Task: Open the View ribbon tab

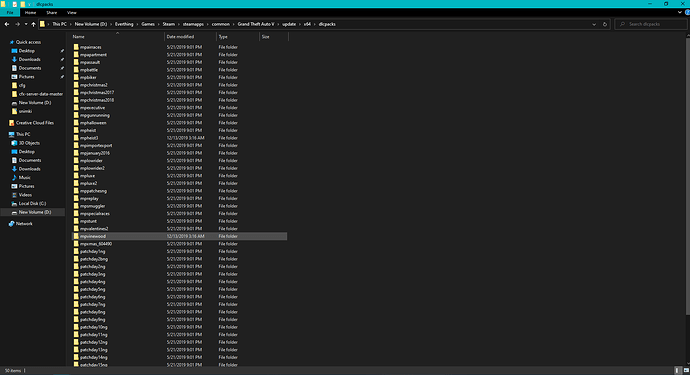Action: coord(72,12)
